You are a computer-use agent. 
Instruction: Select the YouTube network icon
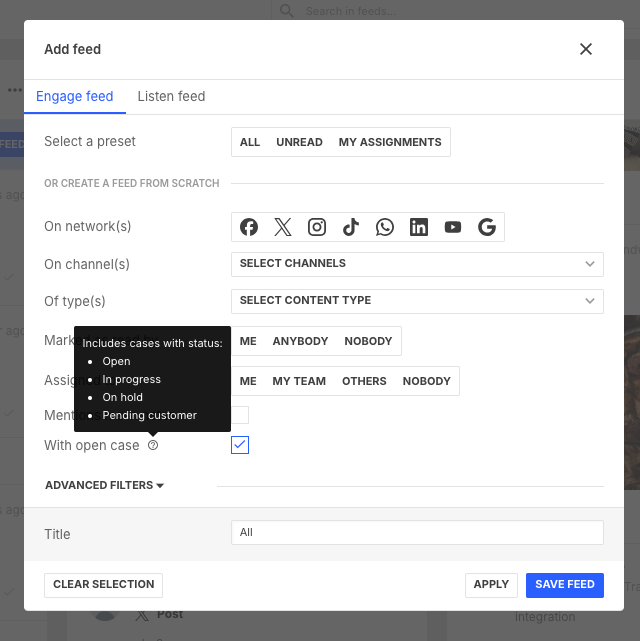[x=453, y=227]
